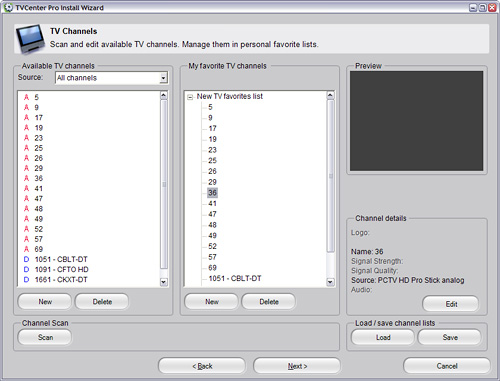
Task: Click New under My favorite TV channels
Action: 212,302
